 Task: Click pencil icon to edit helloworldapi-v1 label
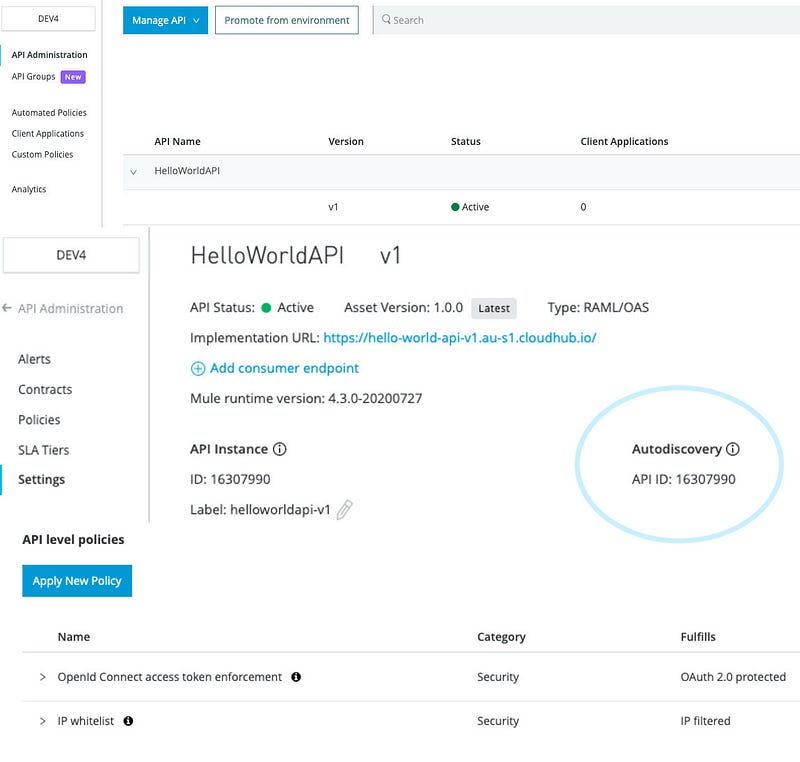tap(345, 510)
